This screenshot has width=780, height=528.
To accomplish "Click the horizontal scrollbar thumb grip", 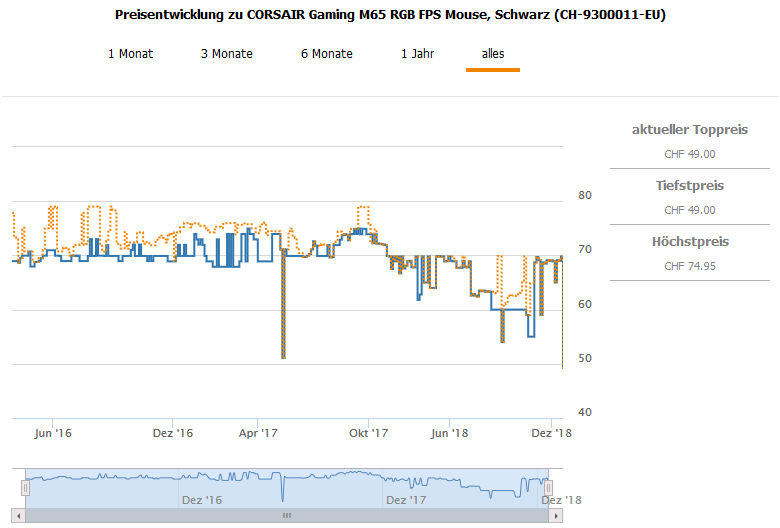I will point(287,516).
